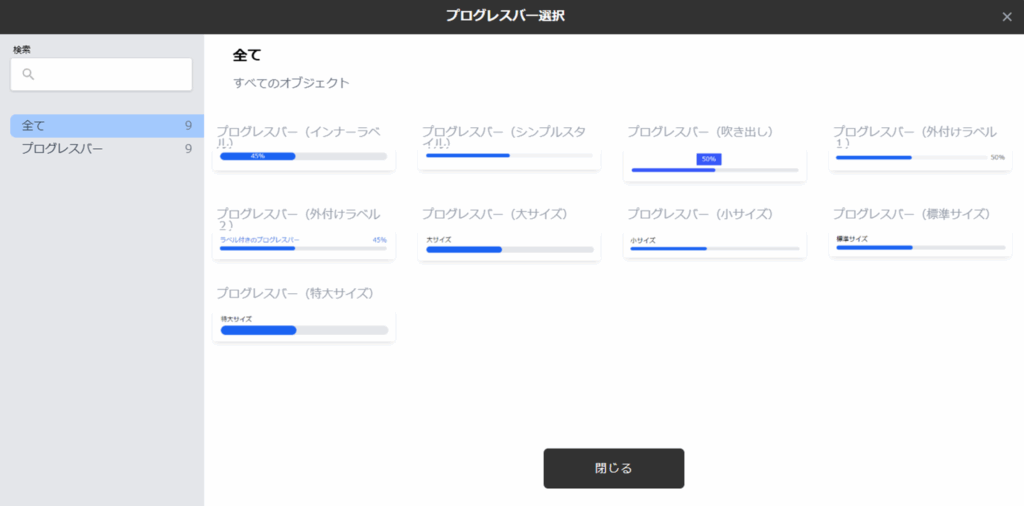Viewport: 1024px width, 506px height.
Task: Choose the 外付けラベル2 progress bar thumbnail
Action: [304, 245]
